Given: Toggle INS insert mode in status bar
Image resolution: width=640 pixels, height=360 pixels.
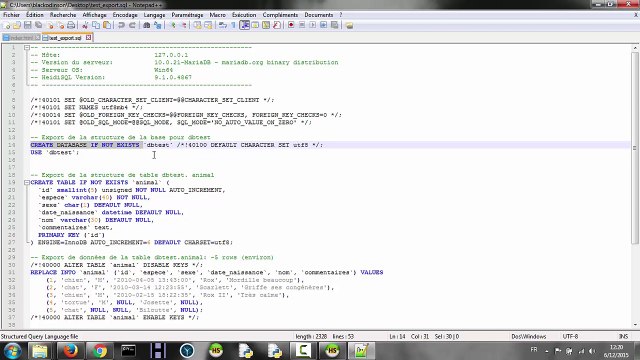Looking at the screenshot, I should pyautogui.click(x=623, y=336).
